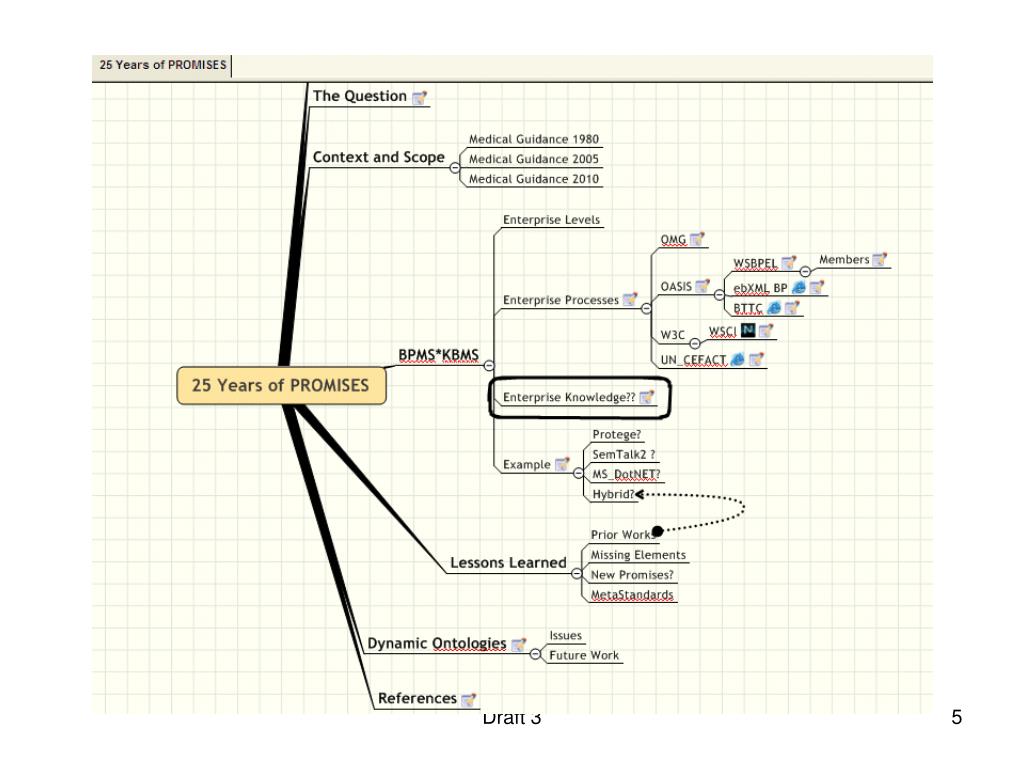Select the Enterprise Knowledge?? node

tap(569, 397)
